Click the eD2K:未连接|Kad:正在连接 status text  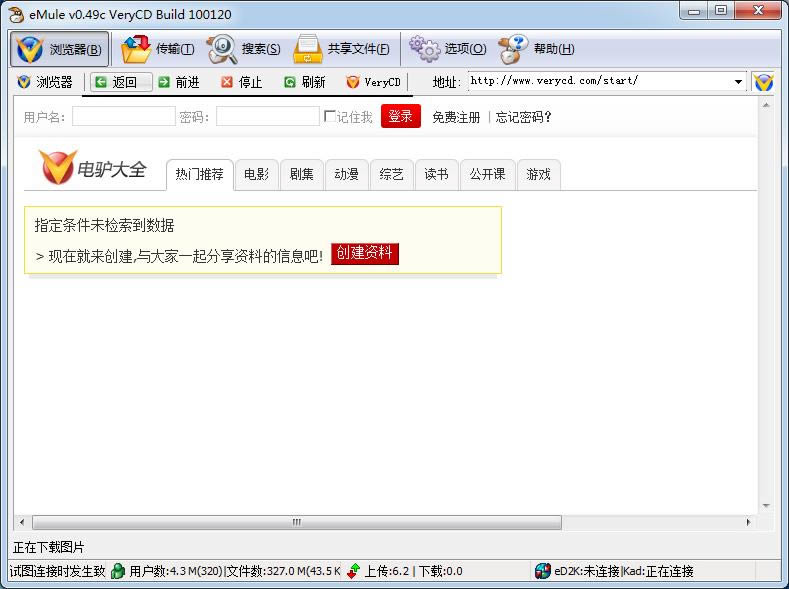click(x=624, y=571)
